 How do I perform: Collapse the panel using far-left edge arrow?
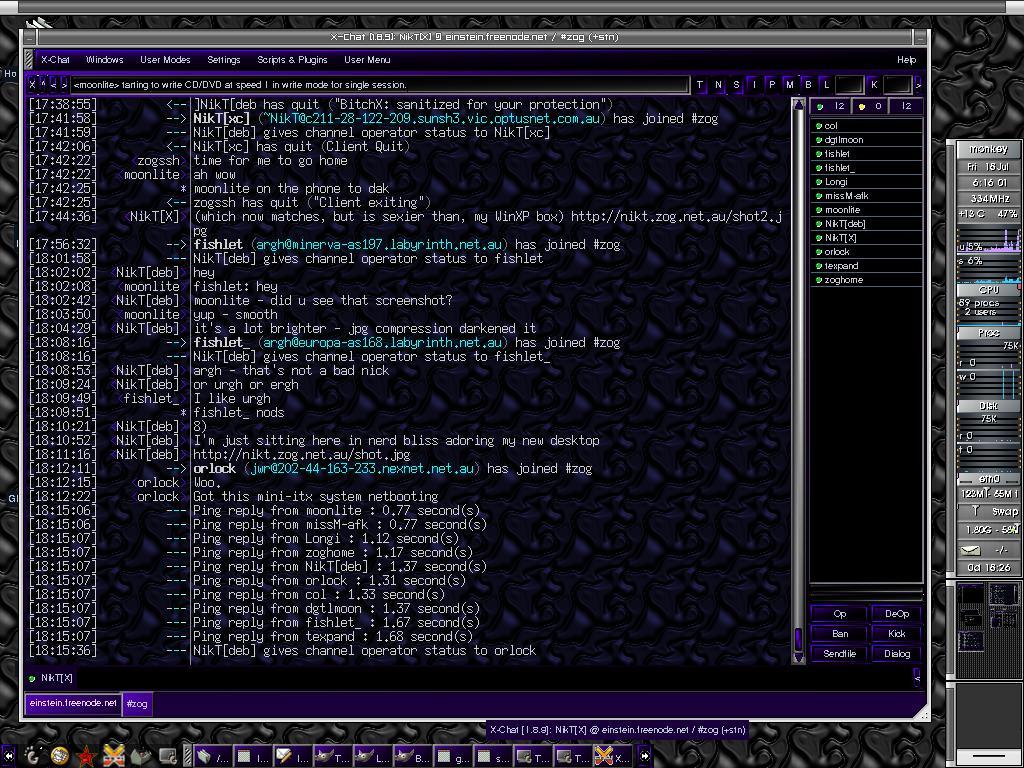point(8,756)
